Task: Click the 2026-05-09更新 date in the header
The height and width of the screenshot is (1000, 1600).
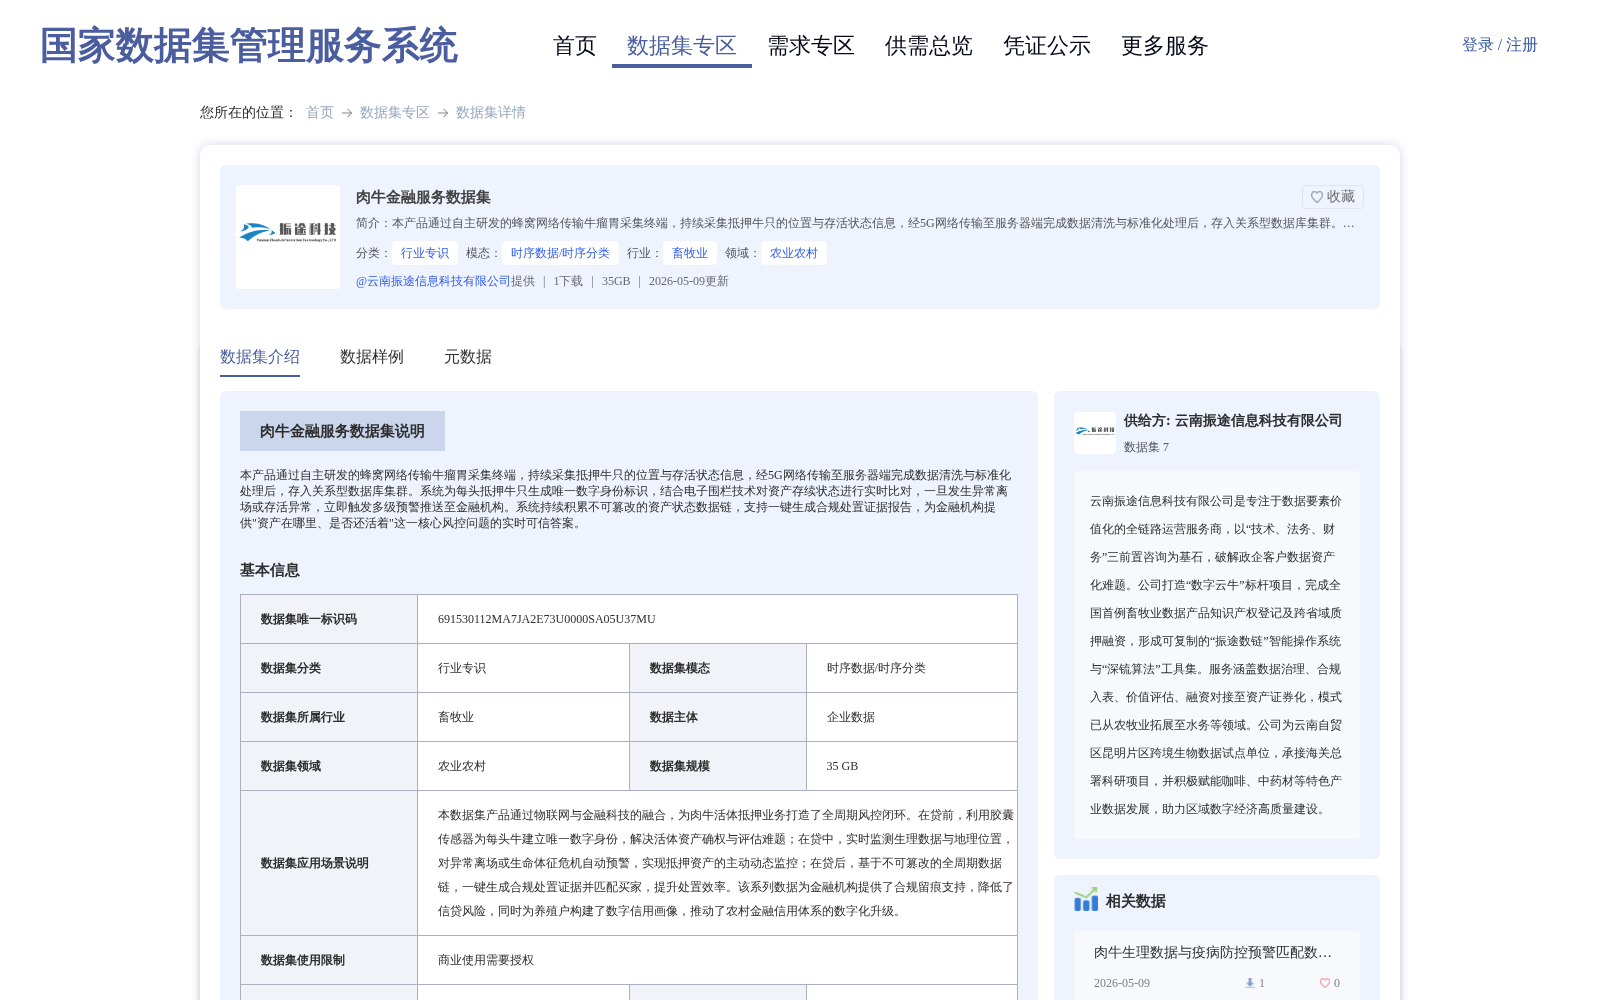Action: click(689, 281)
